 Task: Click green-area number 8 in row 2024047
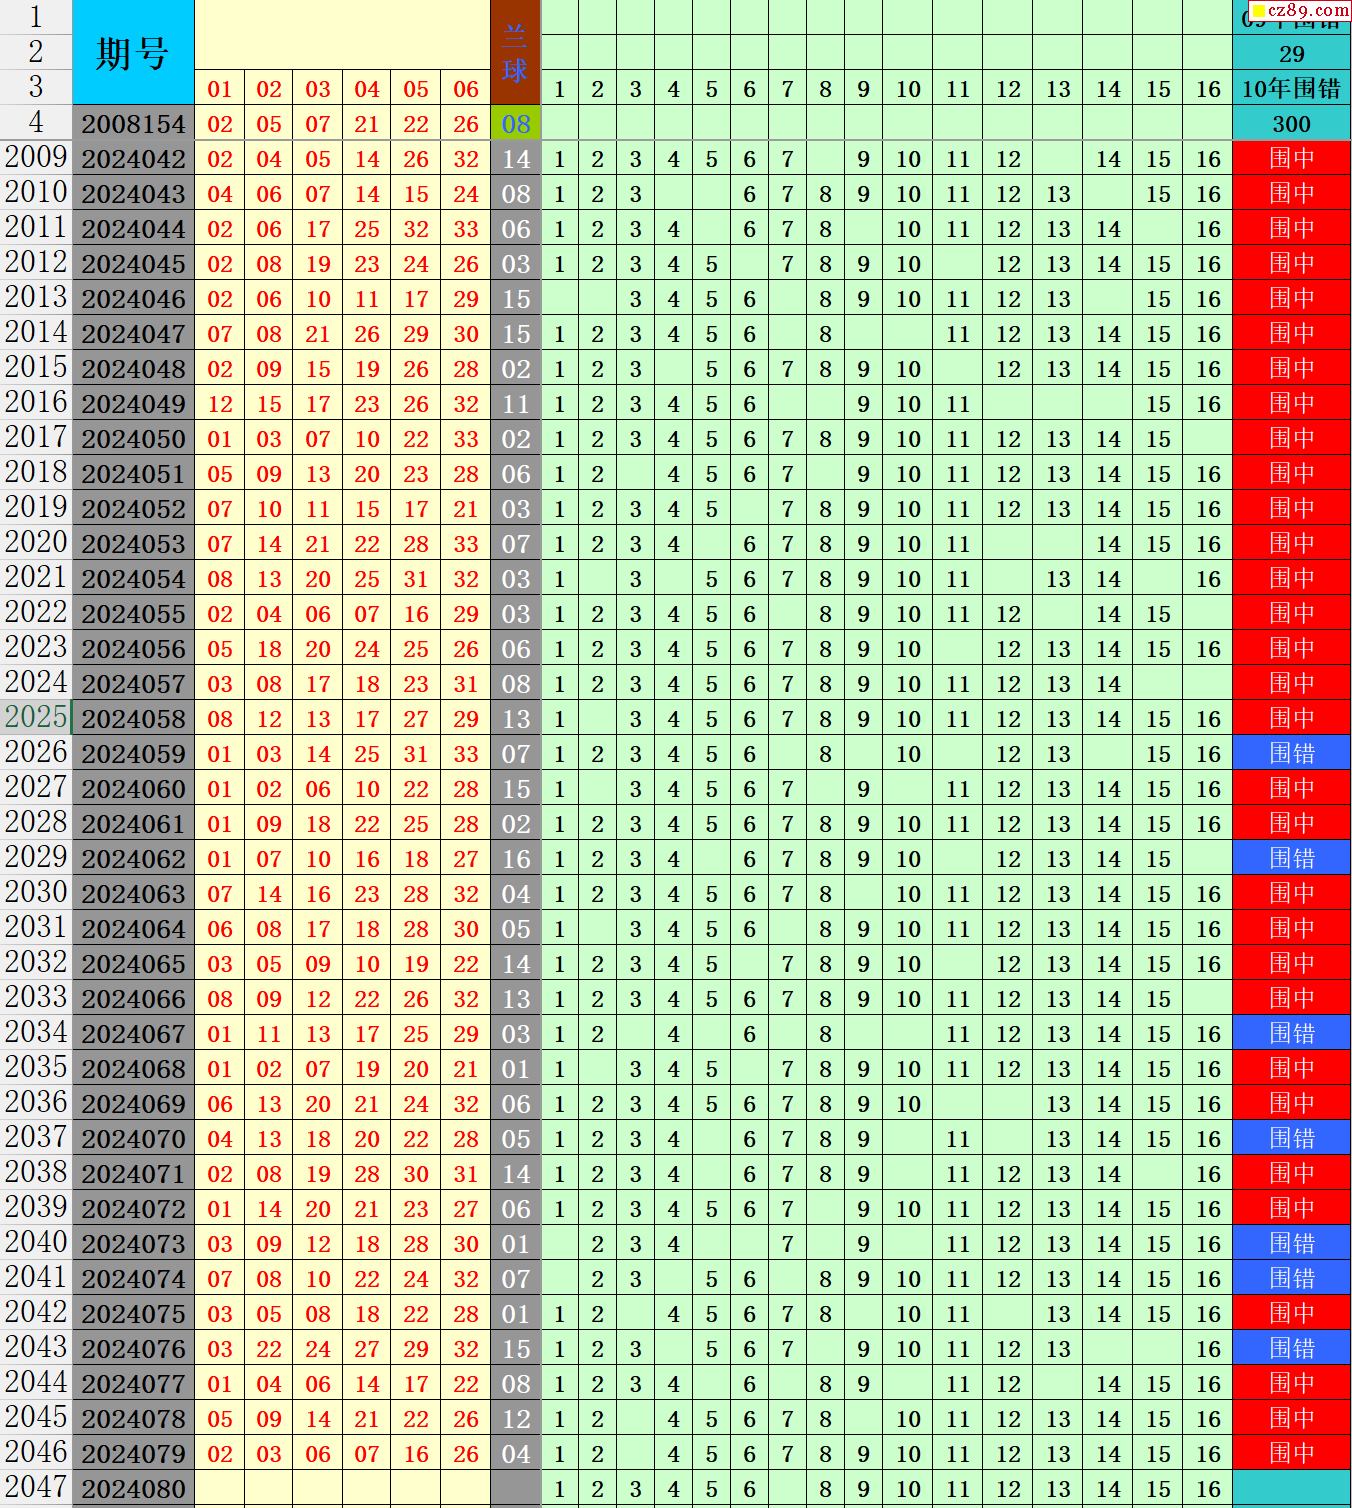coord(825,334)
